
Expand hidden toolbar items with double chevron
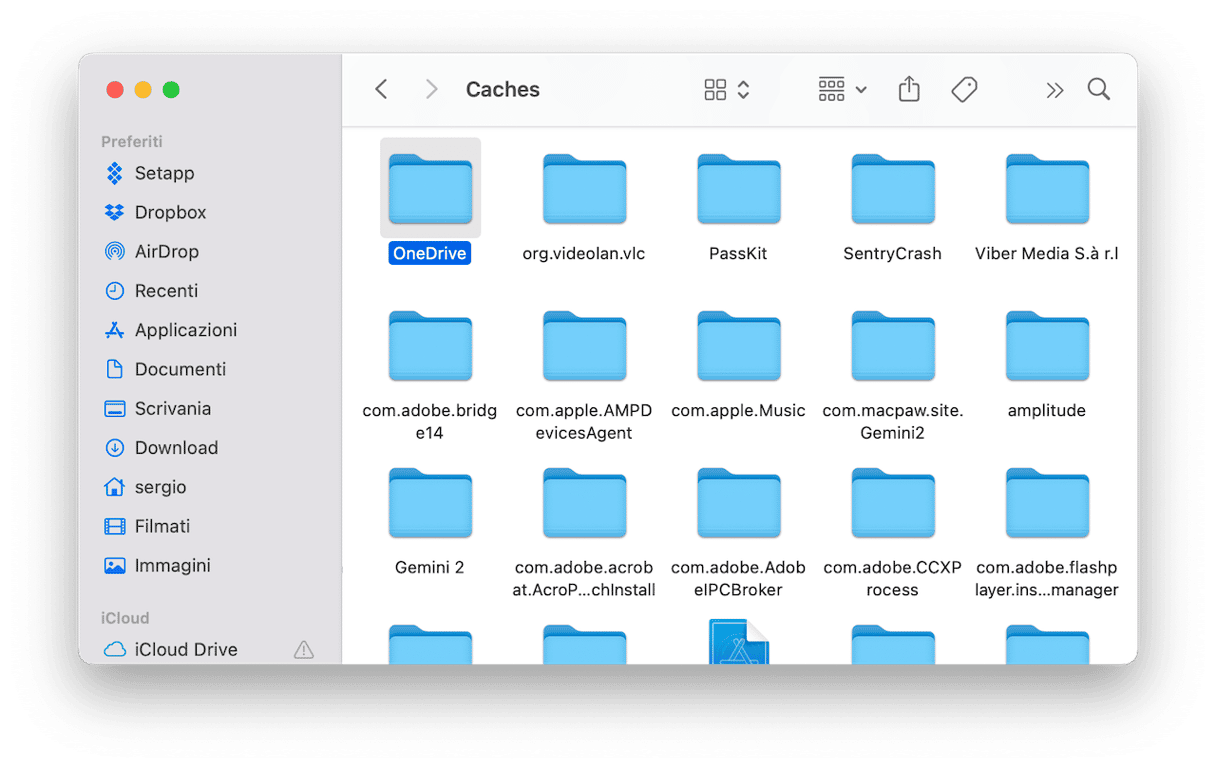(1054, 90)
